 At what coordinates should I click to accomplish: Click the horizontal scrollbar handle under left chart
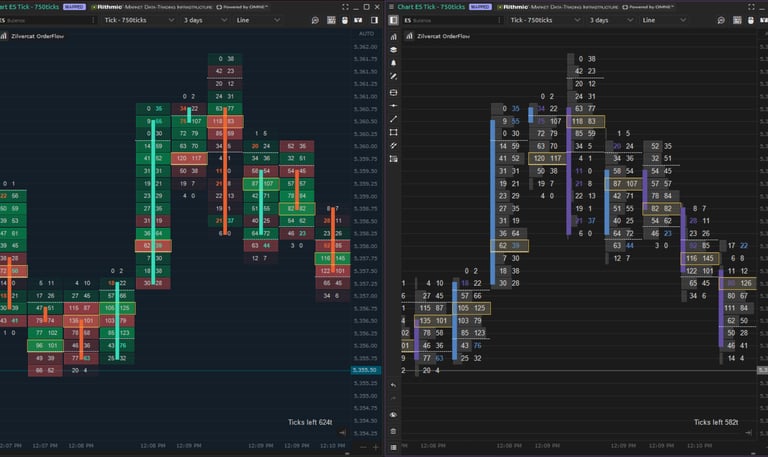(347, 454)
